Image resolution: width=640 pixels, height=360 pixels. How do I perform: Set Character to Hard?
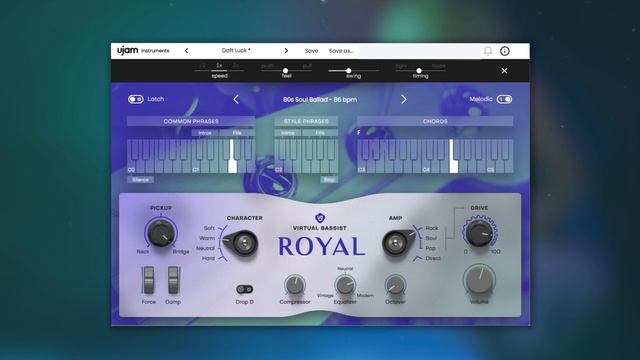click(208, 258)
